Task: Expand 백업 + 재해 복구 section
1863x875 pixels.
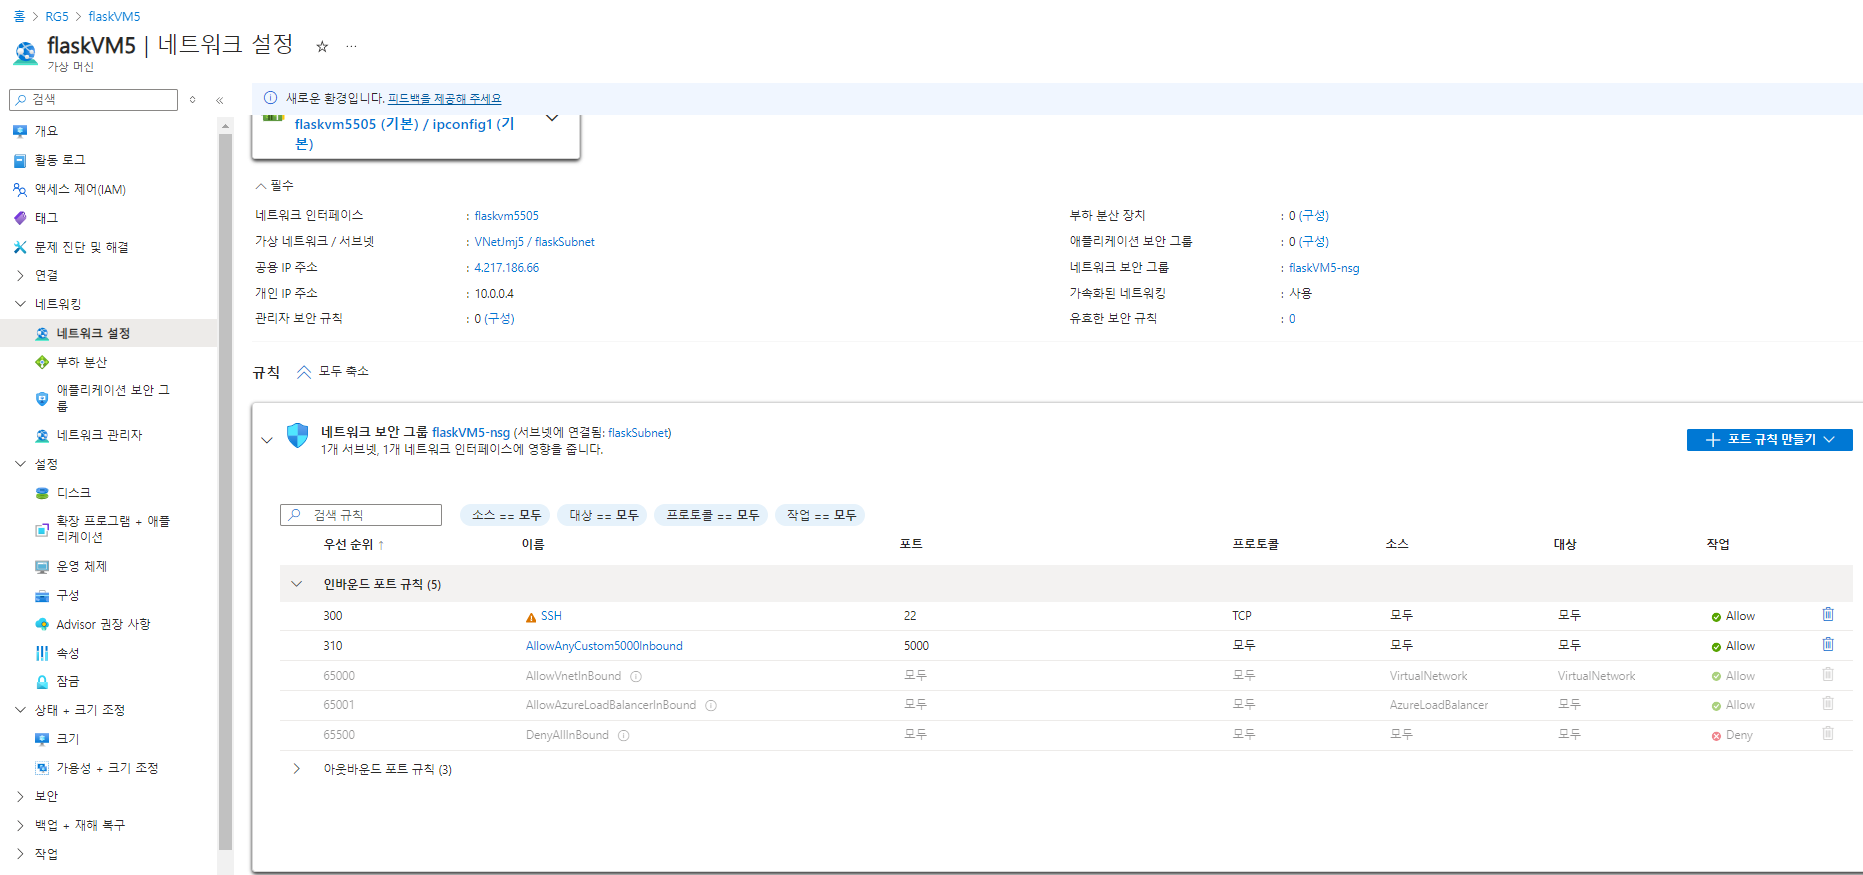Action: 20,825
